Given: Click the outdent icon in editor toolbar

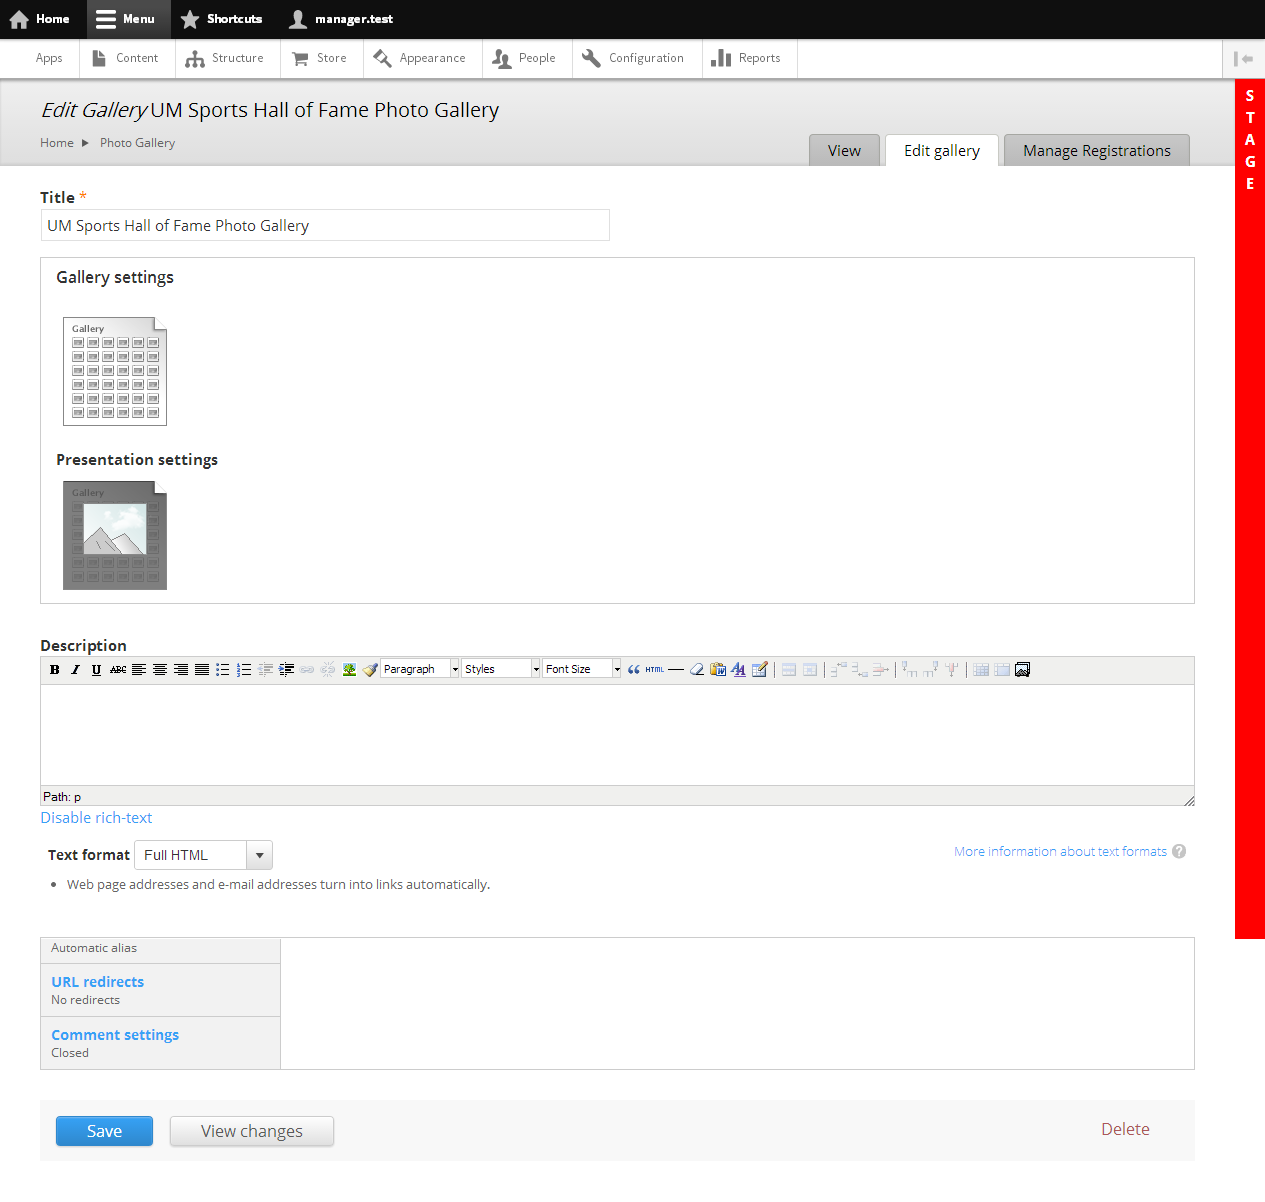Looking at the screenshot, I should [265, 670].
